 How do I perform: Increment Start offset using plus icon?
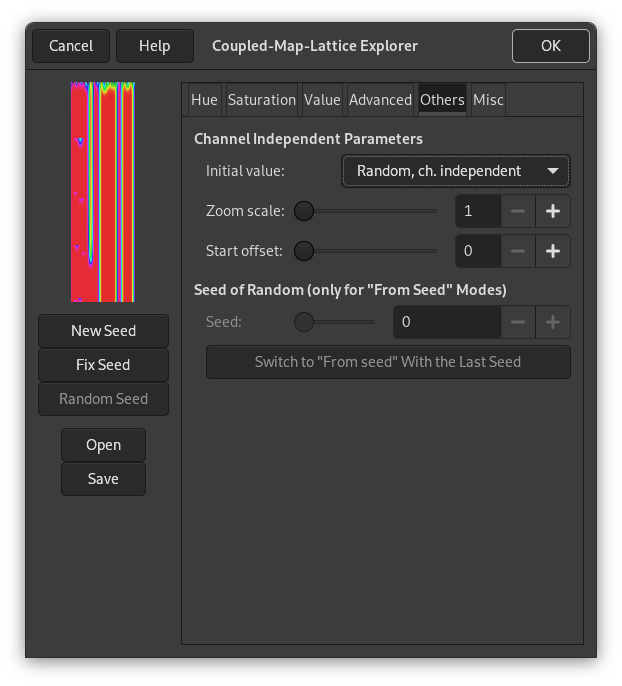pos(553,251)
